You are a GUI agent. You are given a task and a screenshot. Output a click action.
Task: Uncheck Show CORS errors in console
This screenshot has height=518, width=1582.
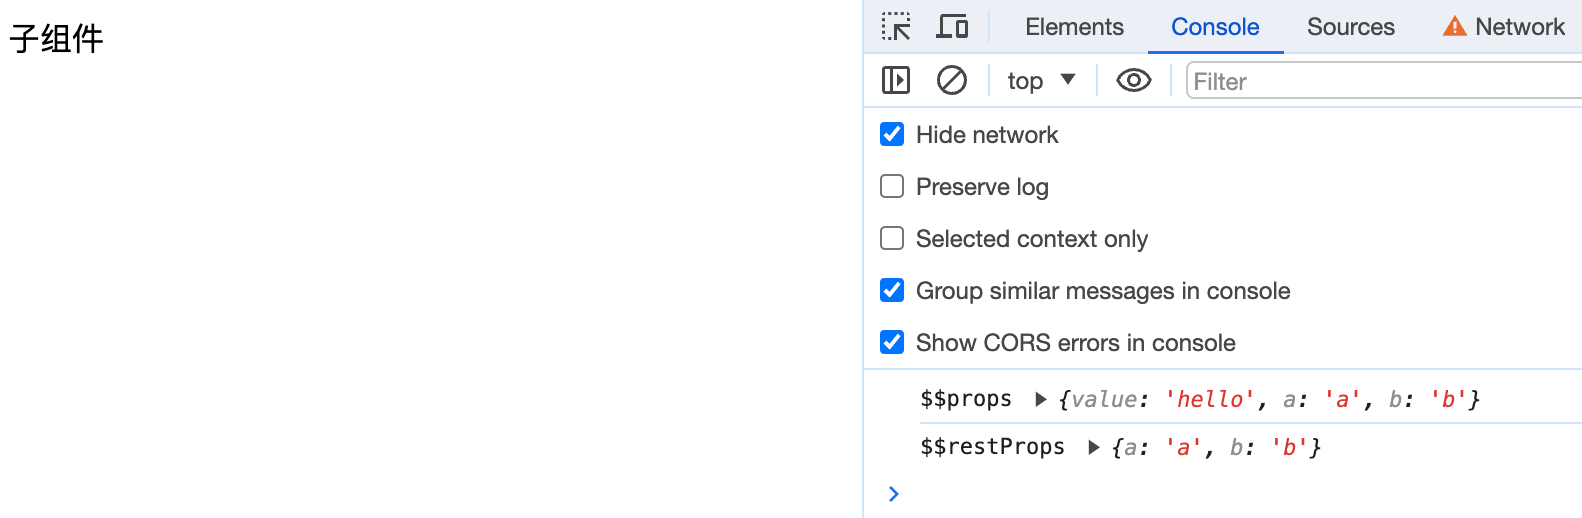tap(892, 343)
